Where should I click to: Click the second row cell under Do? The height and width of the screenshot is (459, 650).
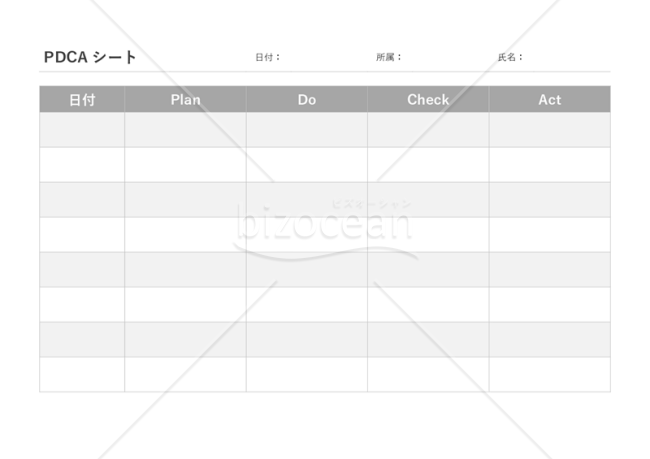307,165
